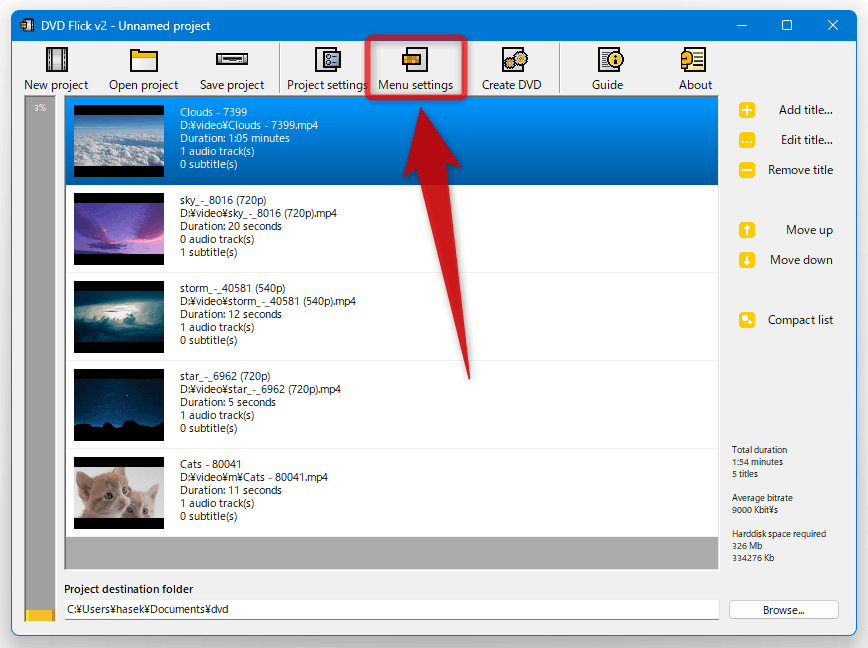Click path "D:¥video¥storm_-_40581 (540p).mp4"

267,301
